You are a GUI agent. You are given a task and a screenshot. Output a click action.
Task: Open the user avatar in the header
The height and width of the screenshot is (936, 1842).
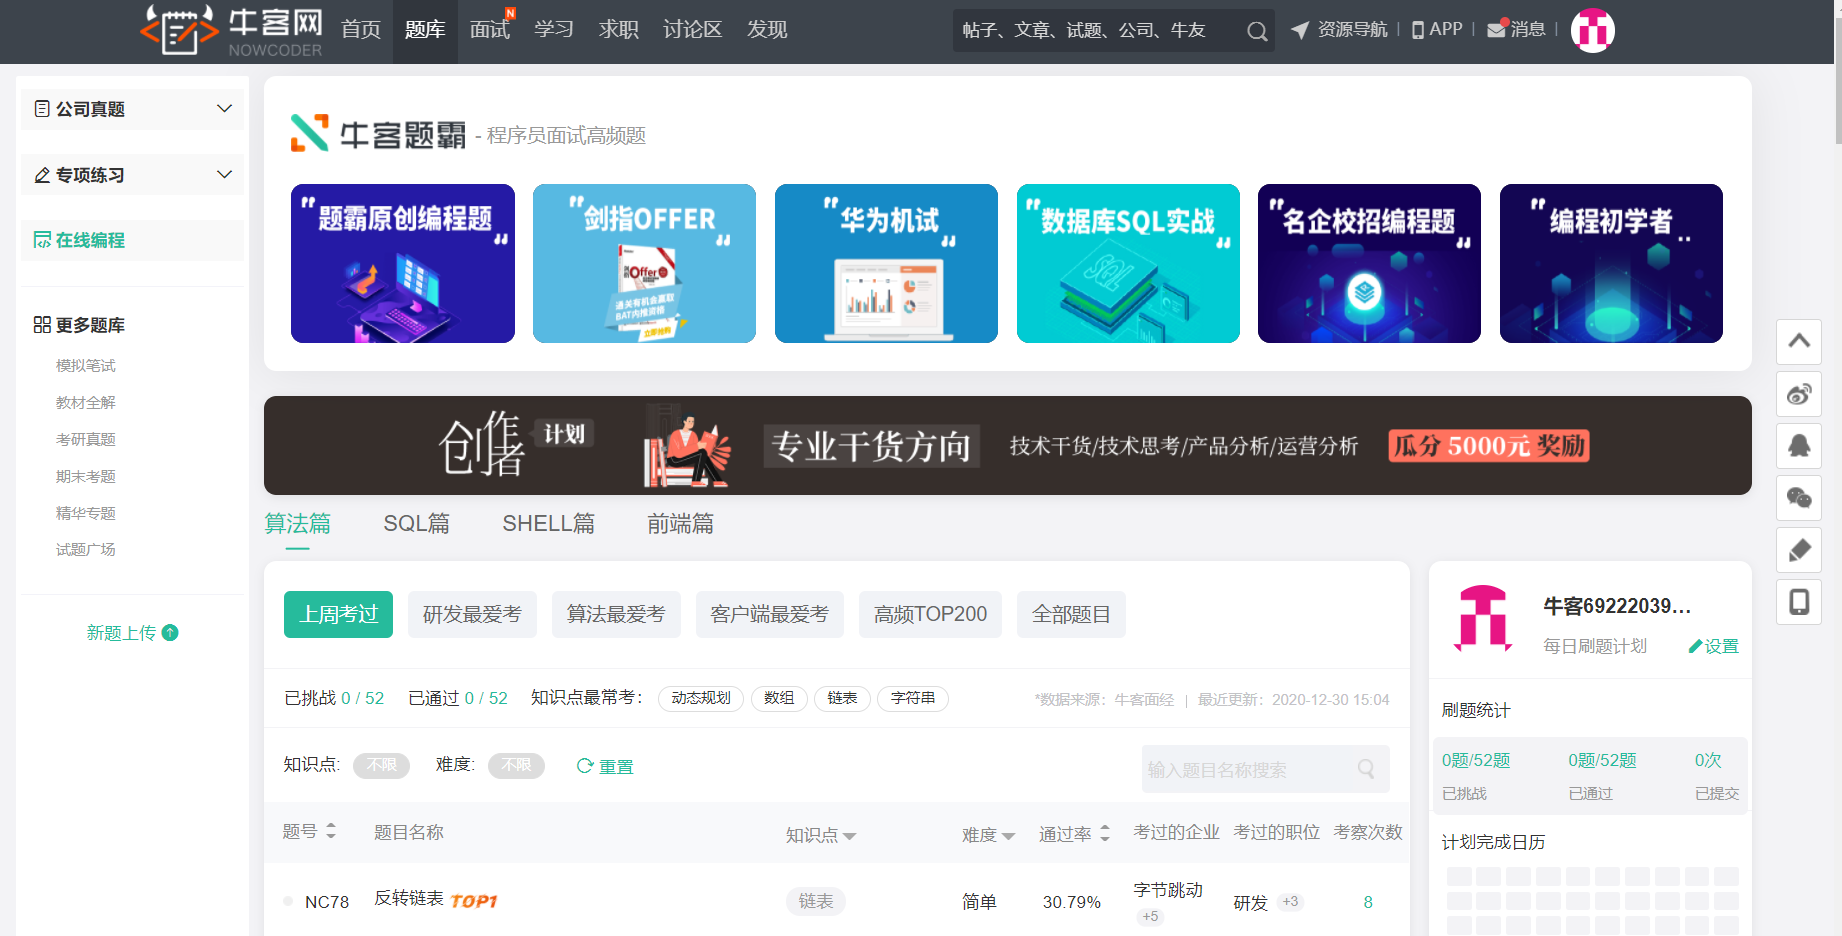coord(1592,30)
